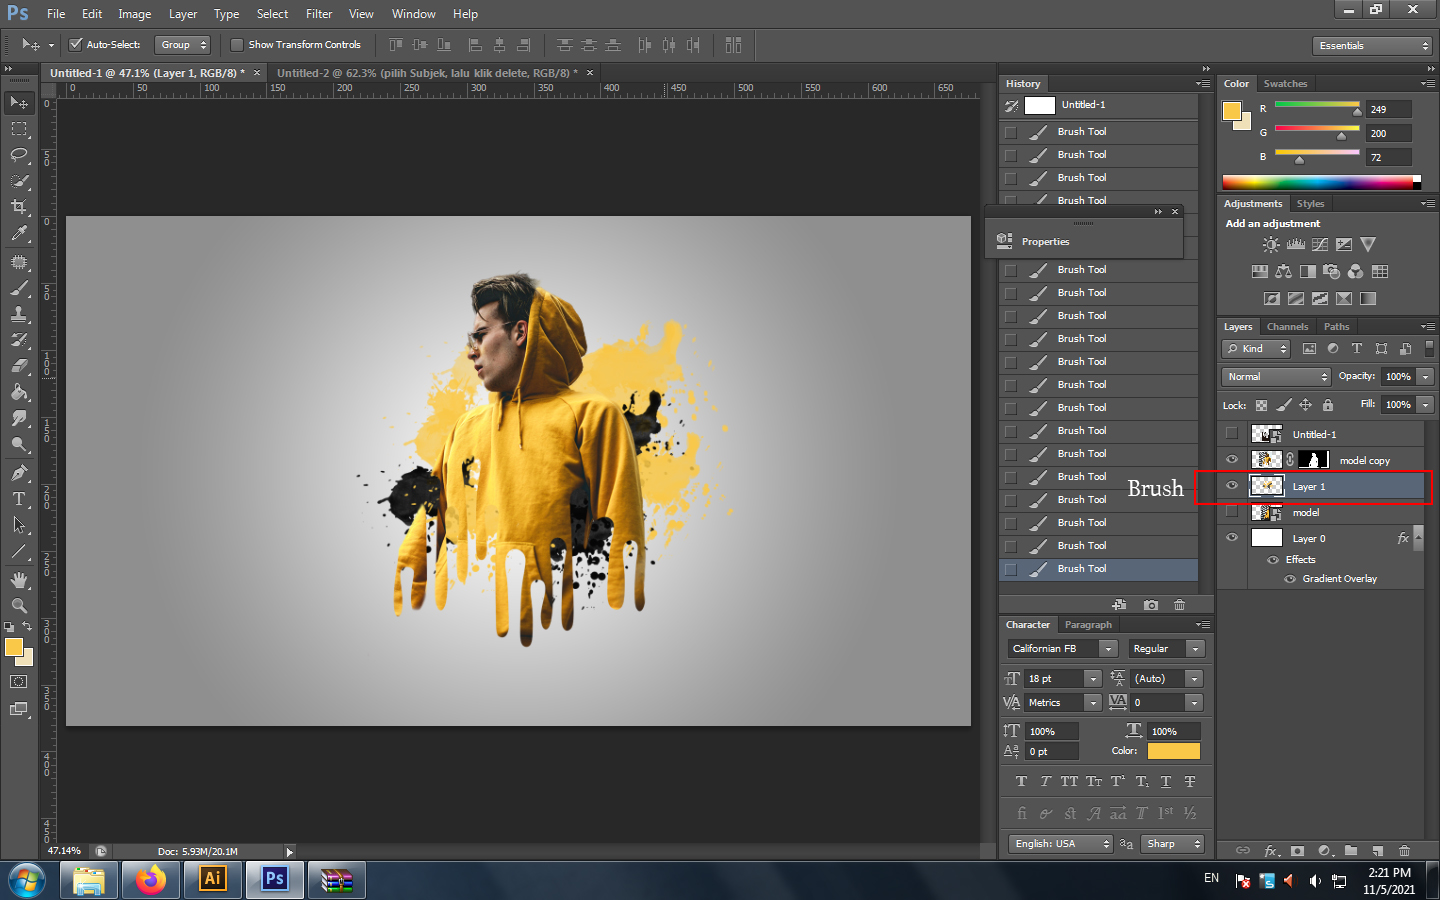Delete layer using trash icon

tap(1404, 851)
